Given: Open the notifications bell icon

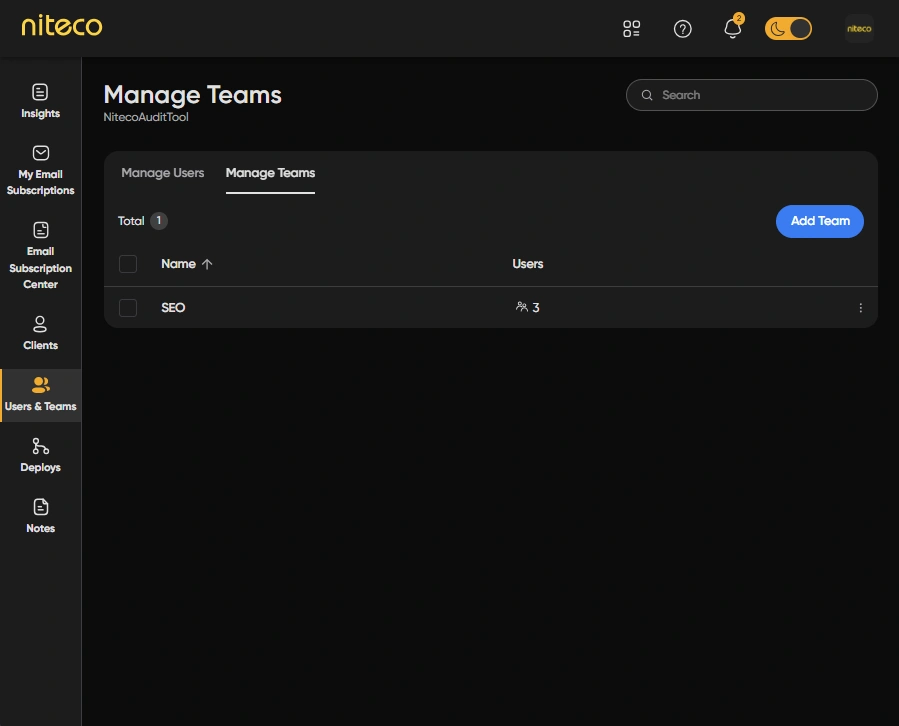Looking at the screenshot, I should (x=732, y=29).
